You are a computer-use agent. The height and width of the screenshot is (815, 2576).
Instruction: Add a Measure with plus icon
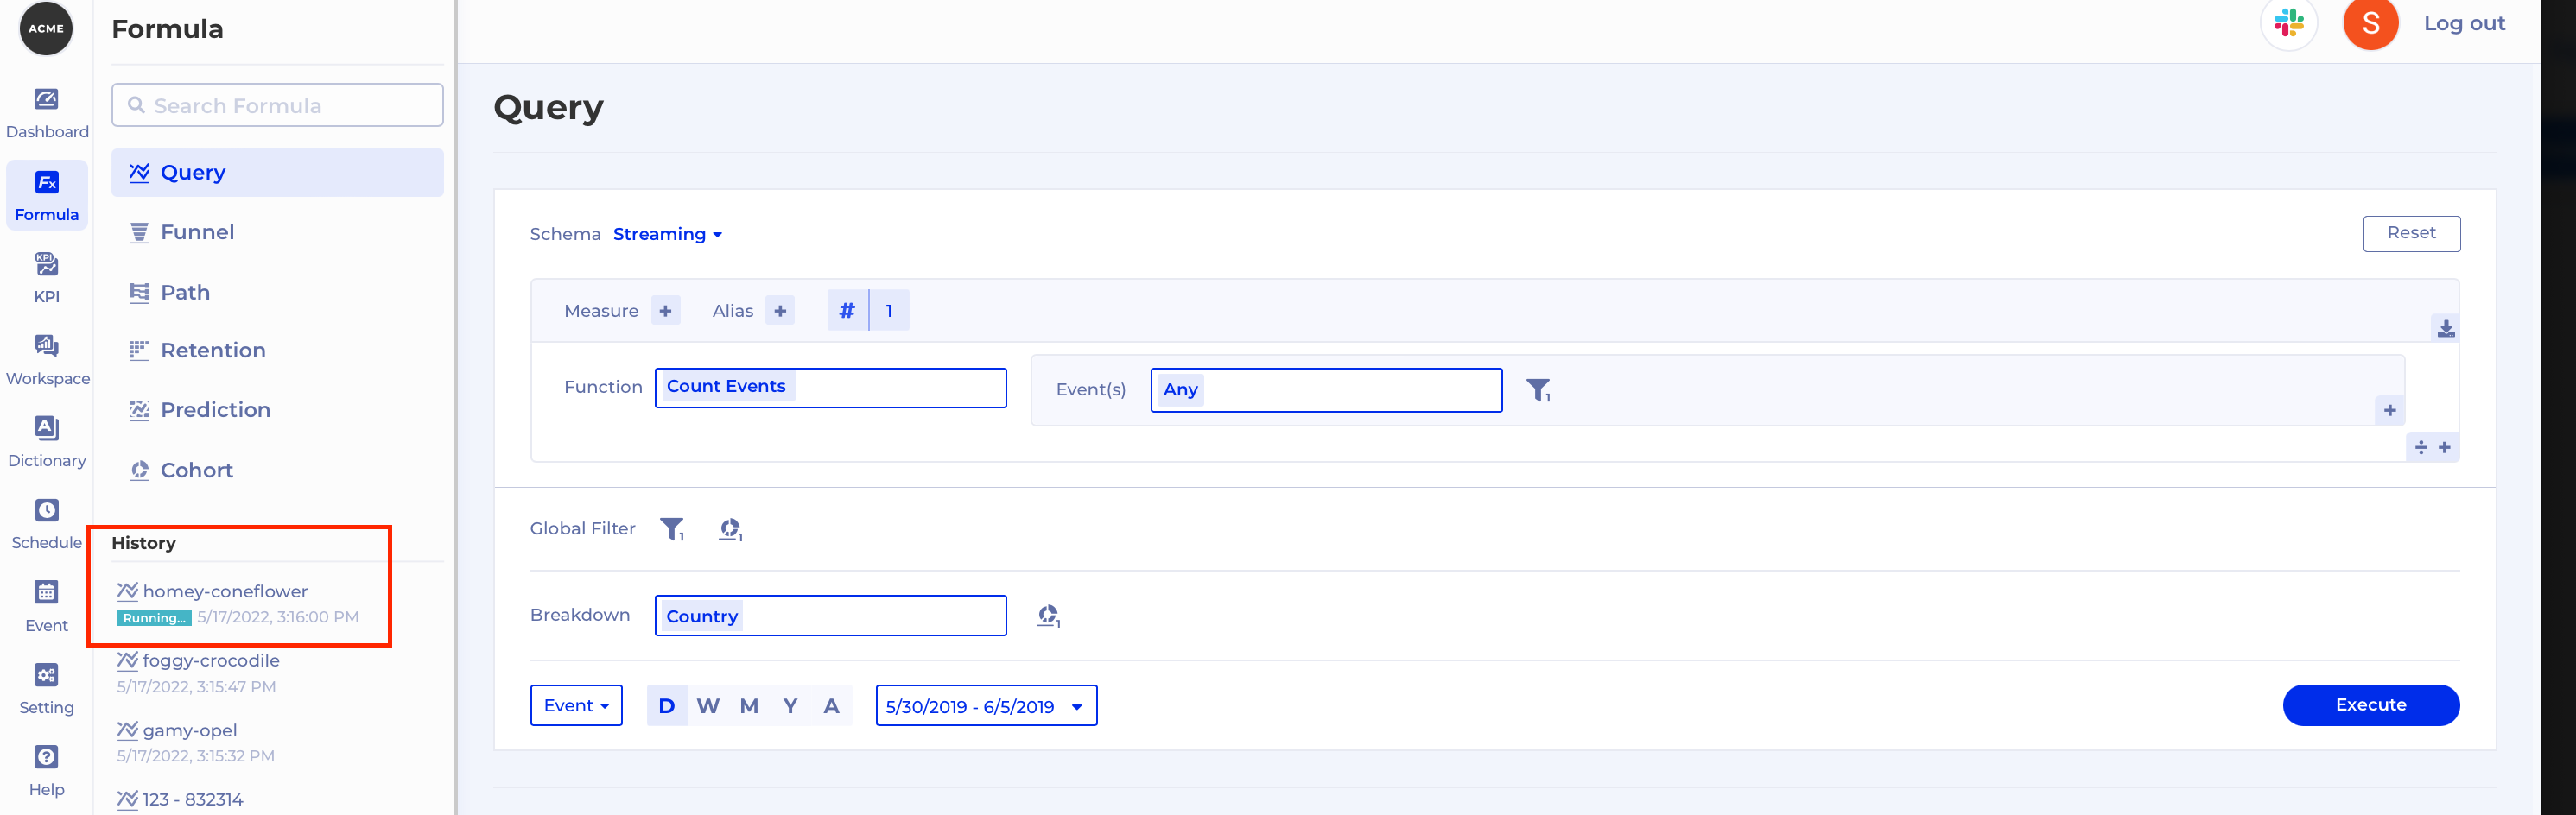(x=665, y=310)
